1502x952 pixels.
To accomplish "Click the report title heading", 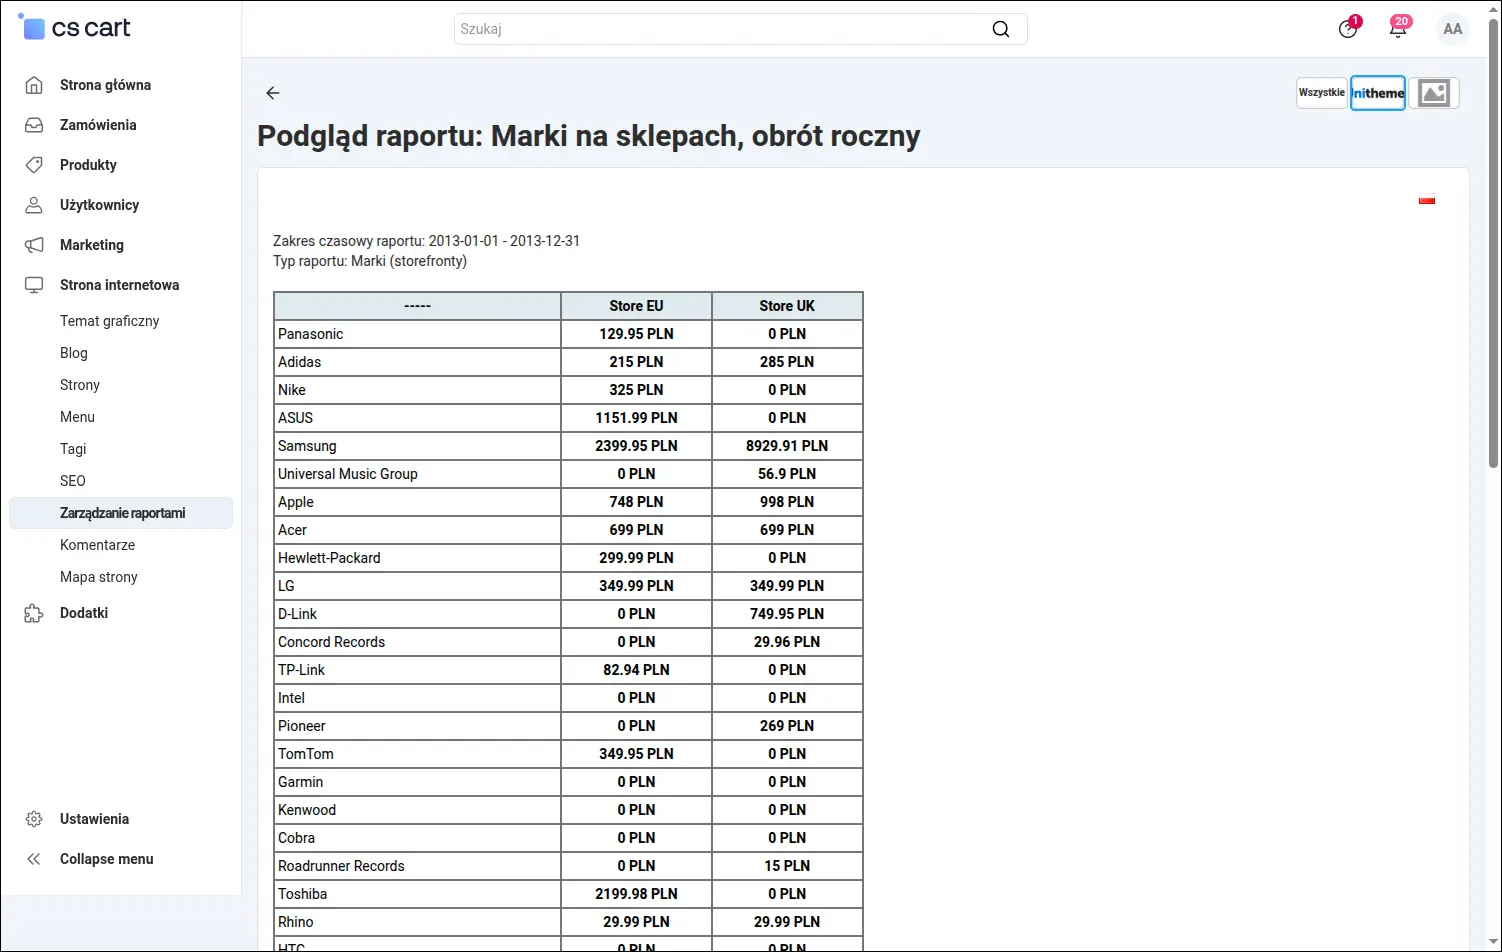I will tap(589, 136).
